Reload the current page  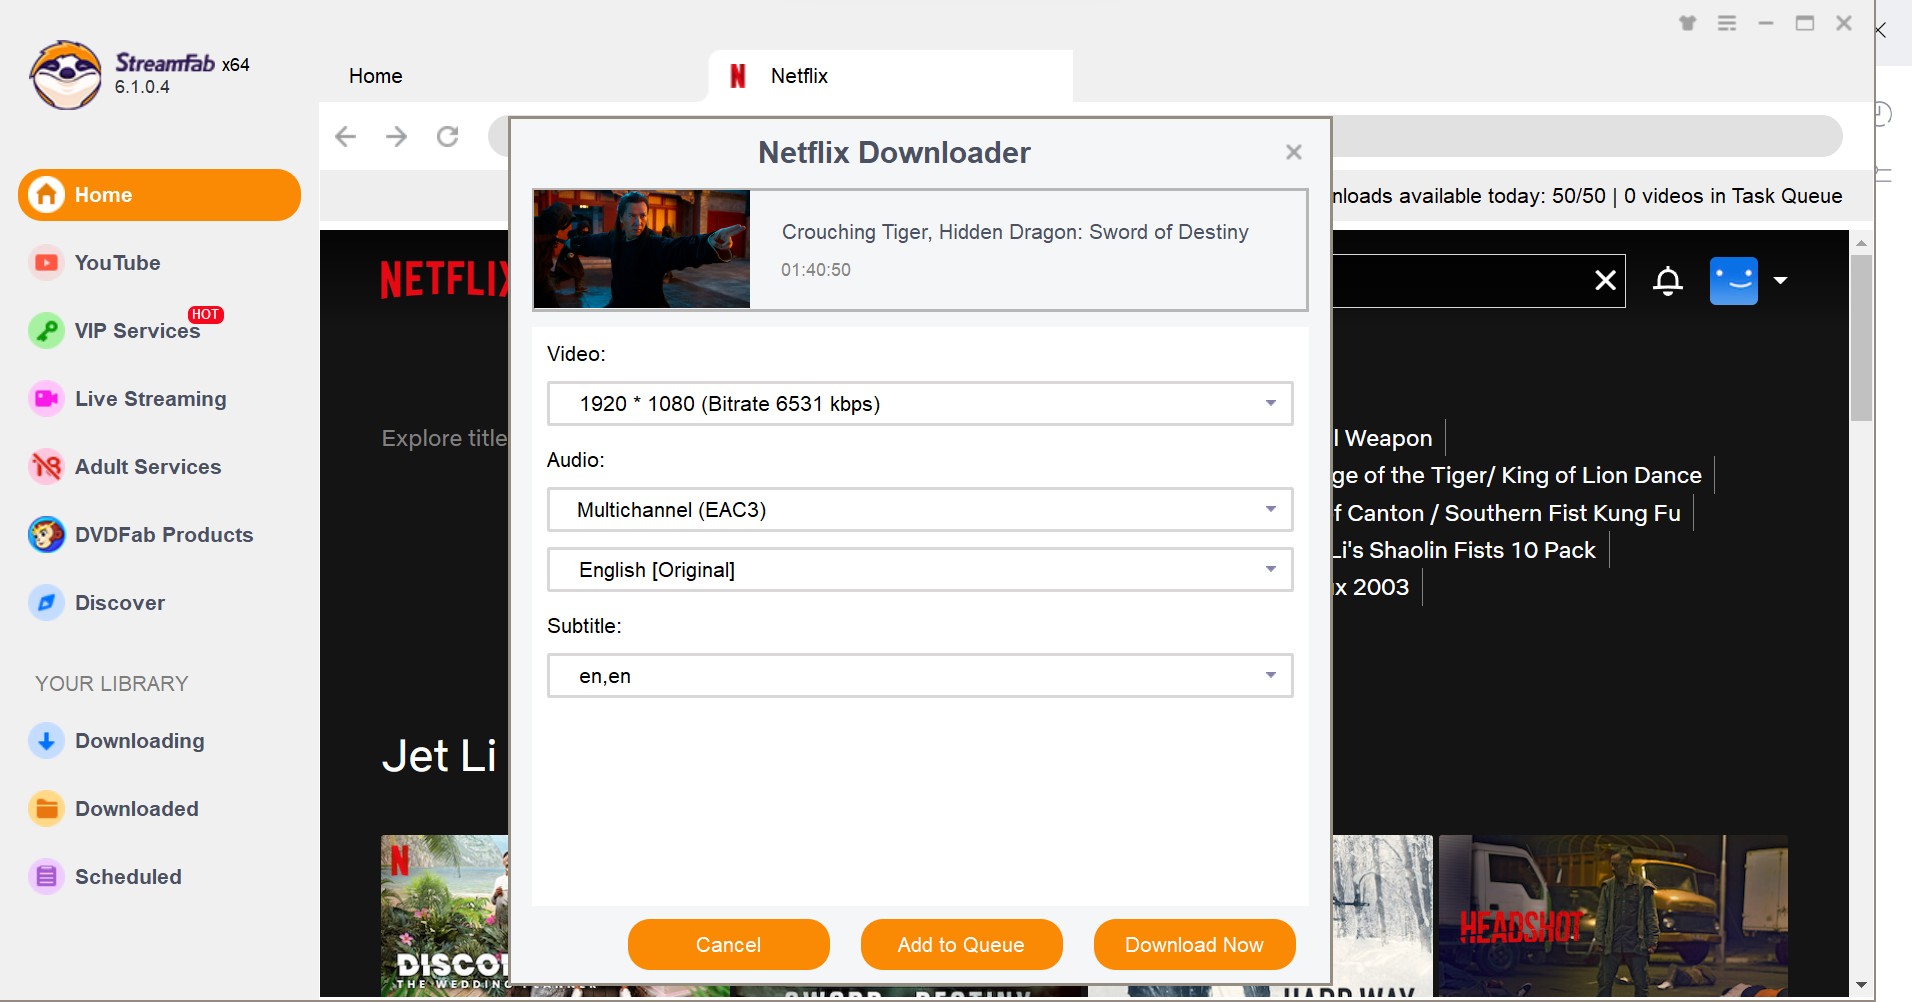click(x=448, y=136)
